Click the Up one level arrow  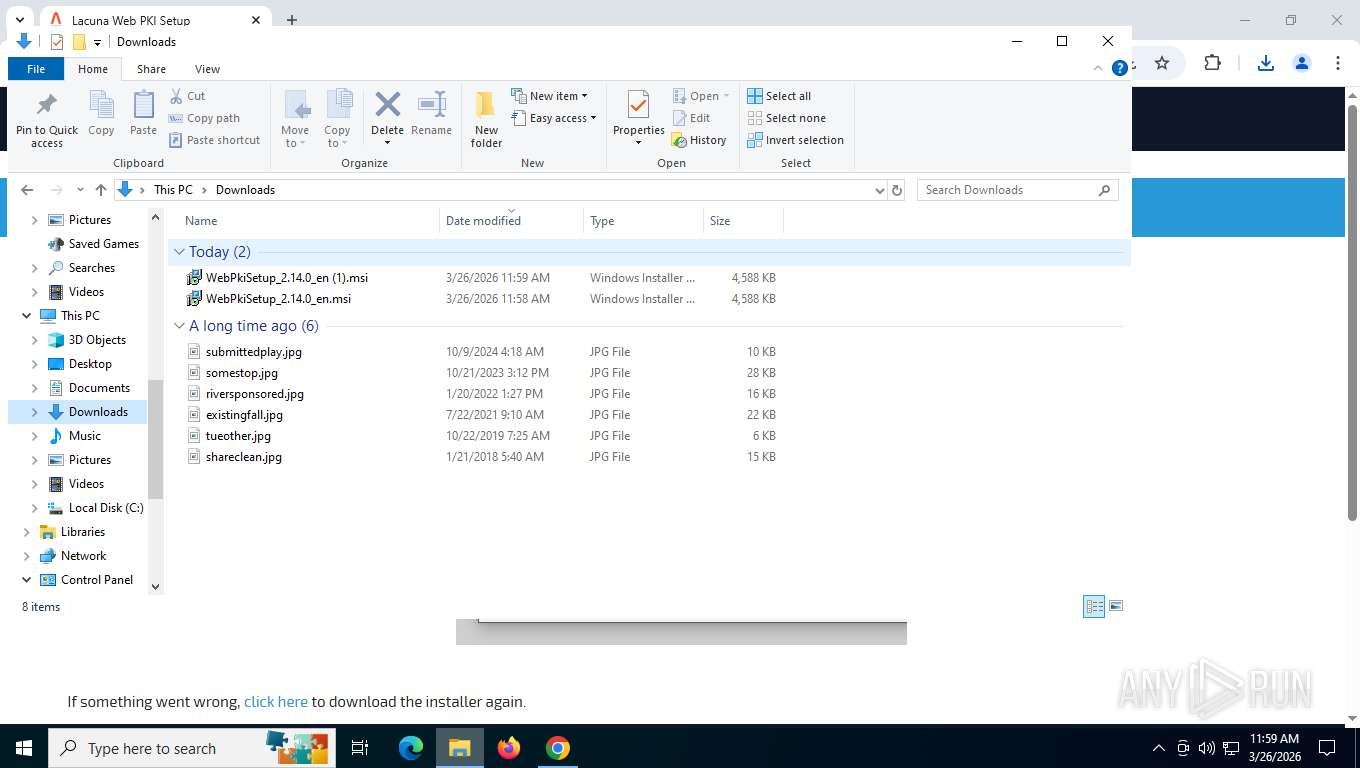pos(100,190)
